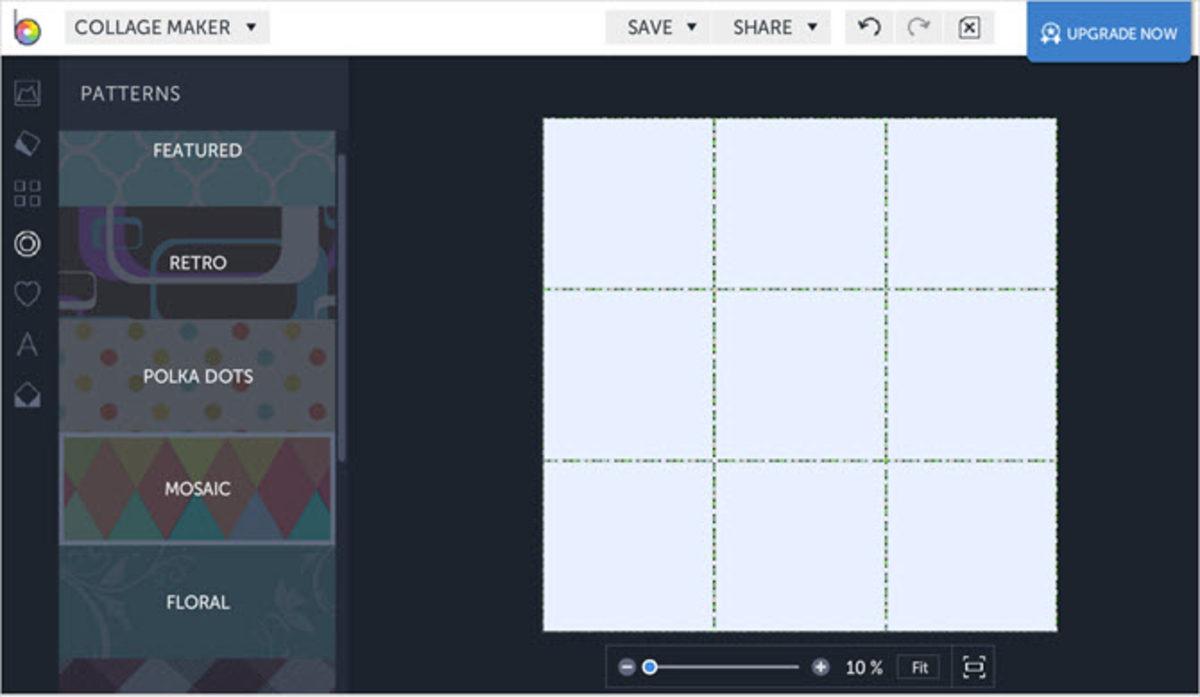Choose the Polka Dots pattern category

(197, 377)
